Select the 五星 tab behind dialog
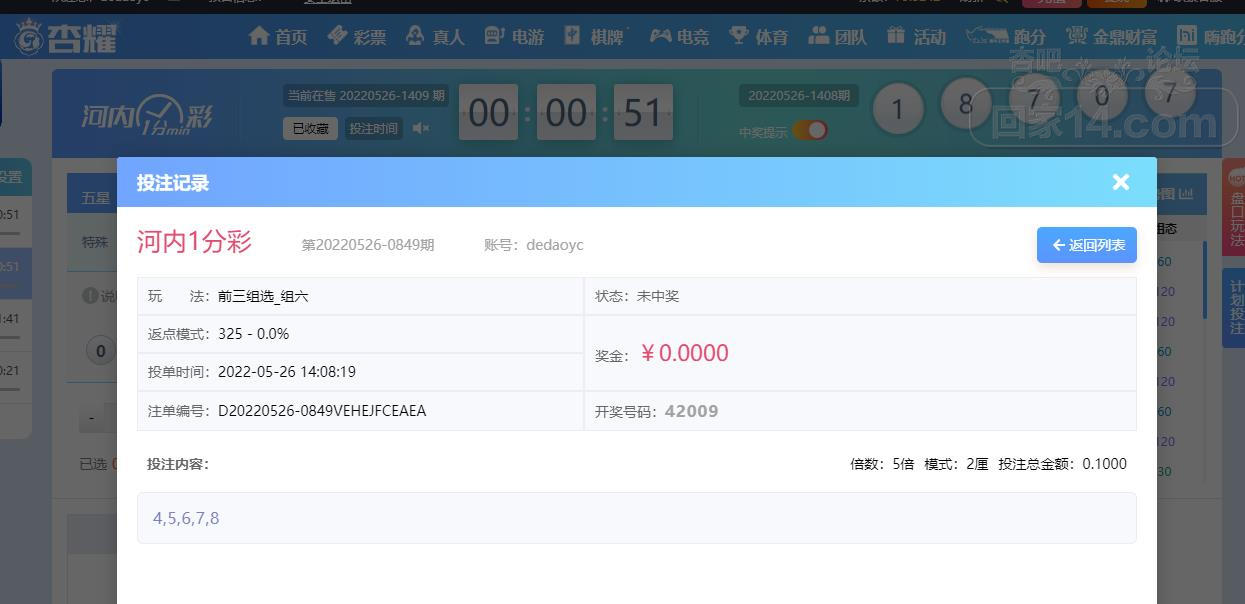The height and width of the screenshot is (604, 1245). click(96, 197)
